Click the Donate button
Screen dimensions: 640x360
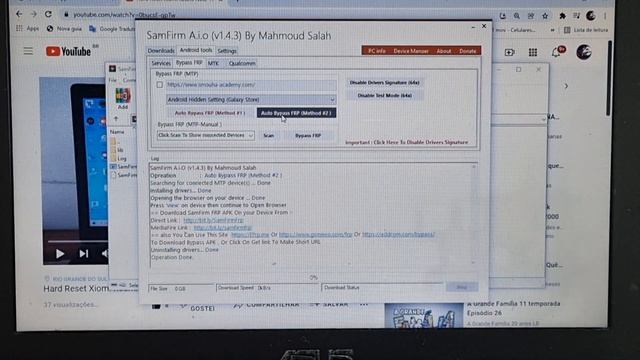click(468, 51)
